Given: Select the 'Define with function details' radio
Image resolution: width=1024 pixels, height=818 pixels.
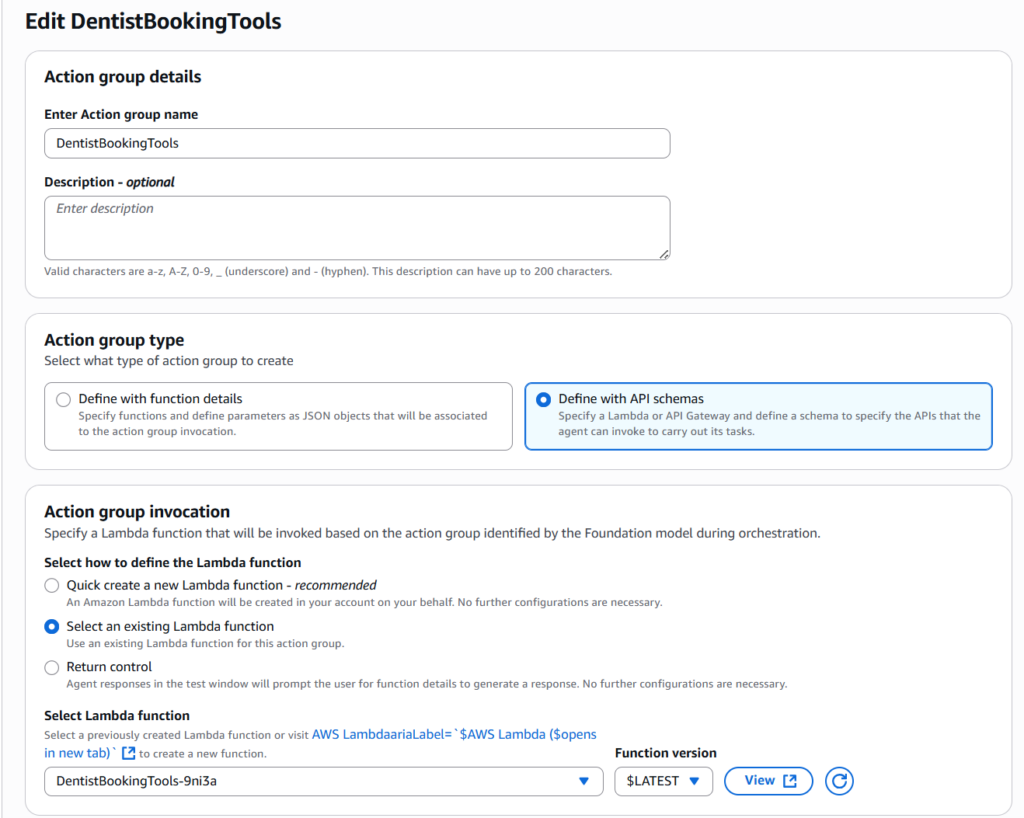Looking at the screenshot, I should coord(64,399).
